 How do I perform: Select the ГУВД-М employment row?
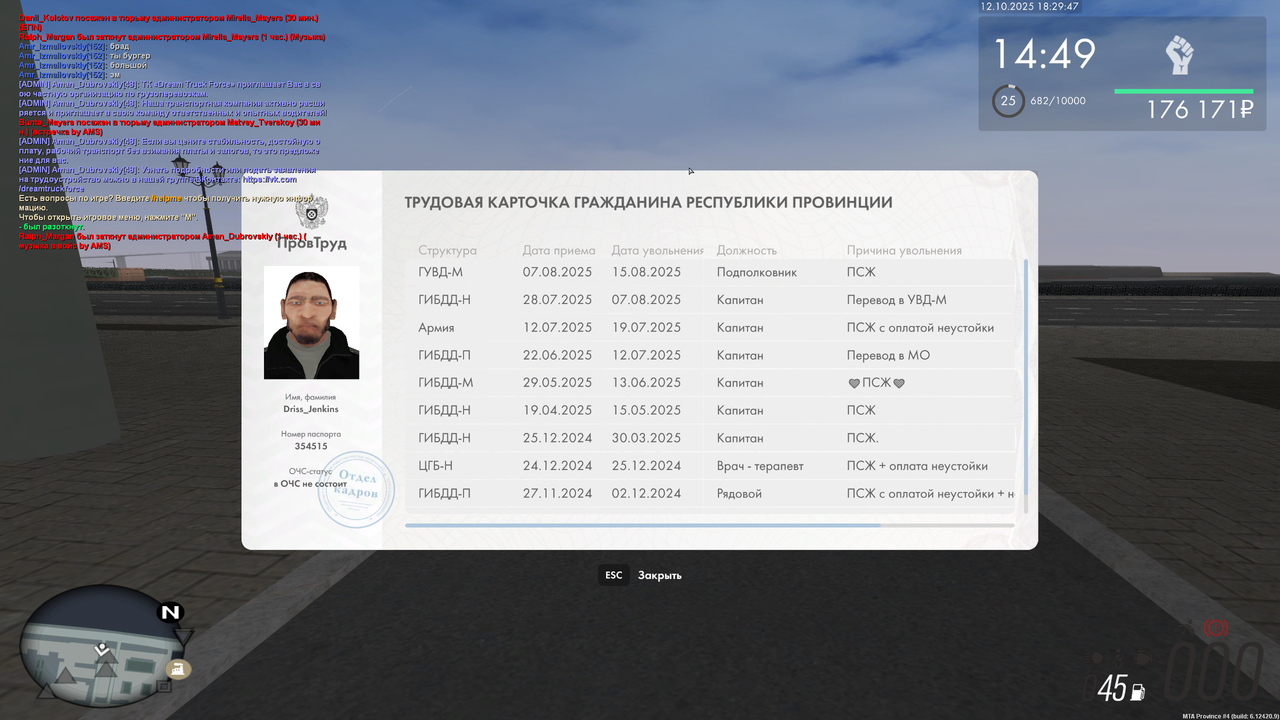pyautogui.click(x=700, y=271)
